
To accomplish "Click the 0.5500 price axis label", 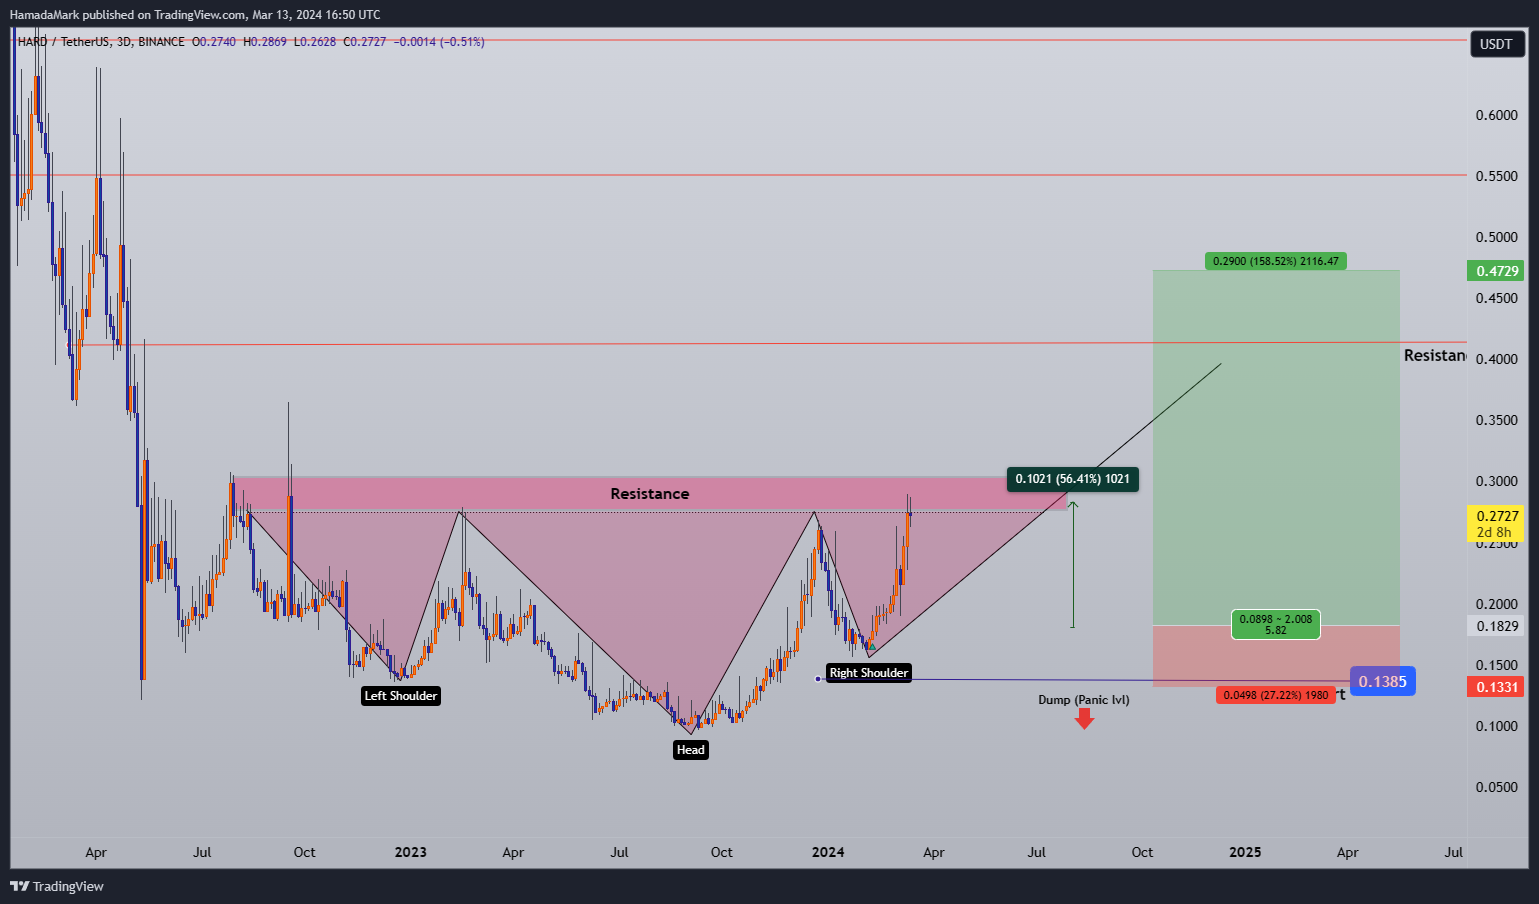I will [1497, 176].
